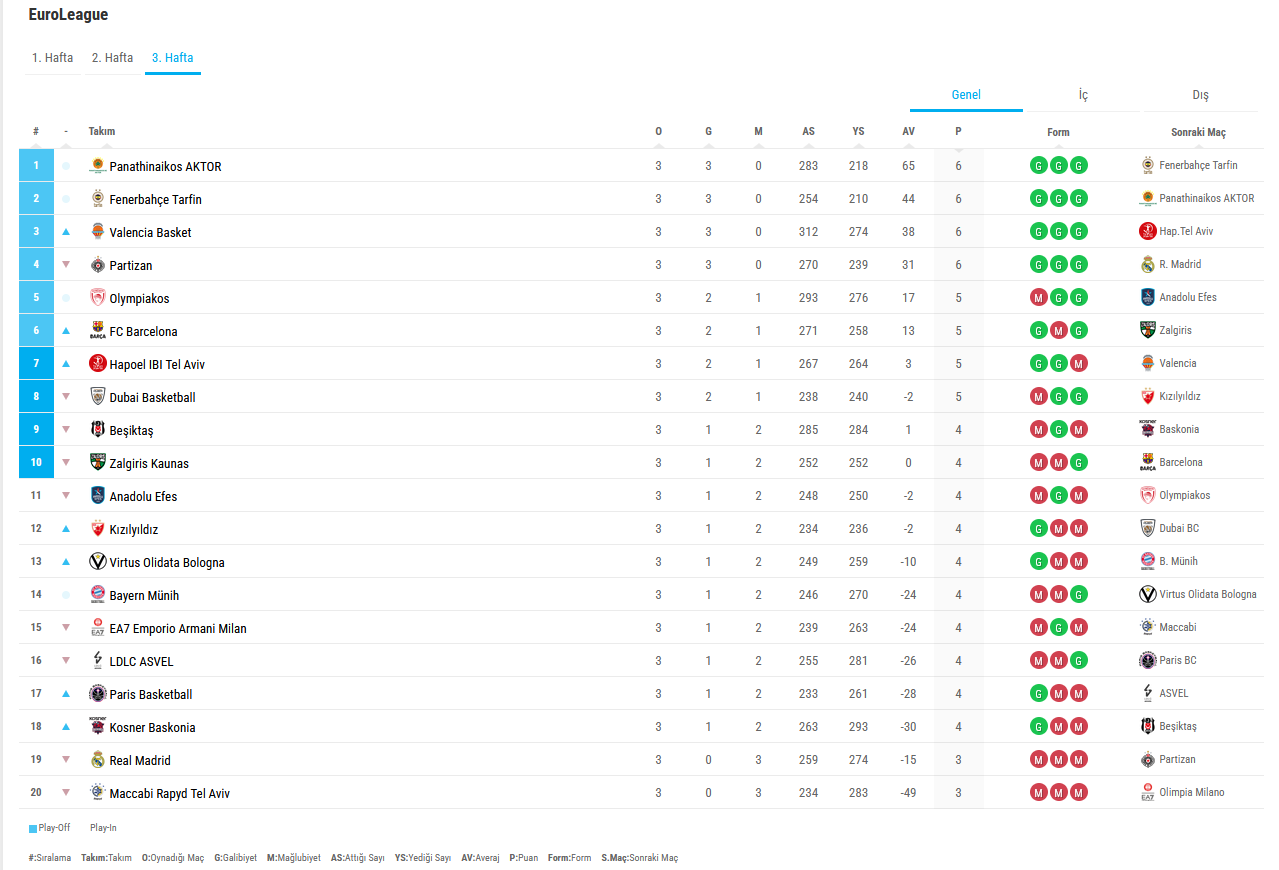Open Fenerbahçe Tarfin team link
Image resolution: width=1279 pixels, height=870 pixels.
155,200
